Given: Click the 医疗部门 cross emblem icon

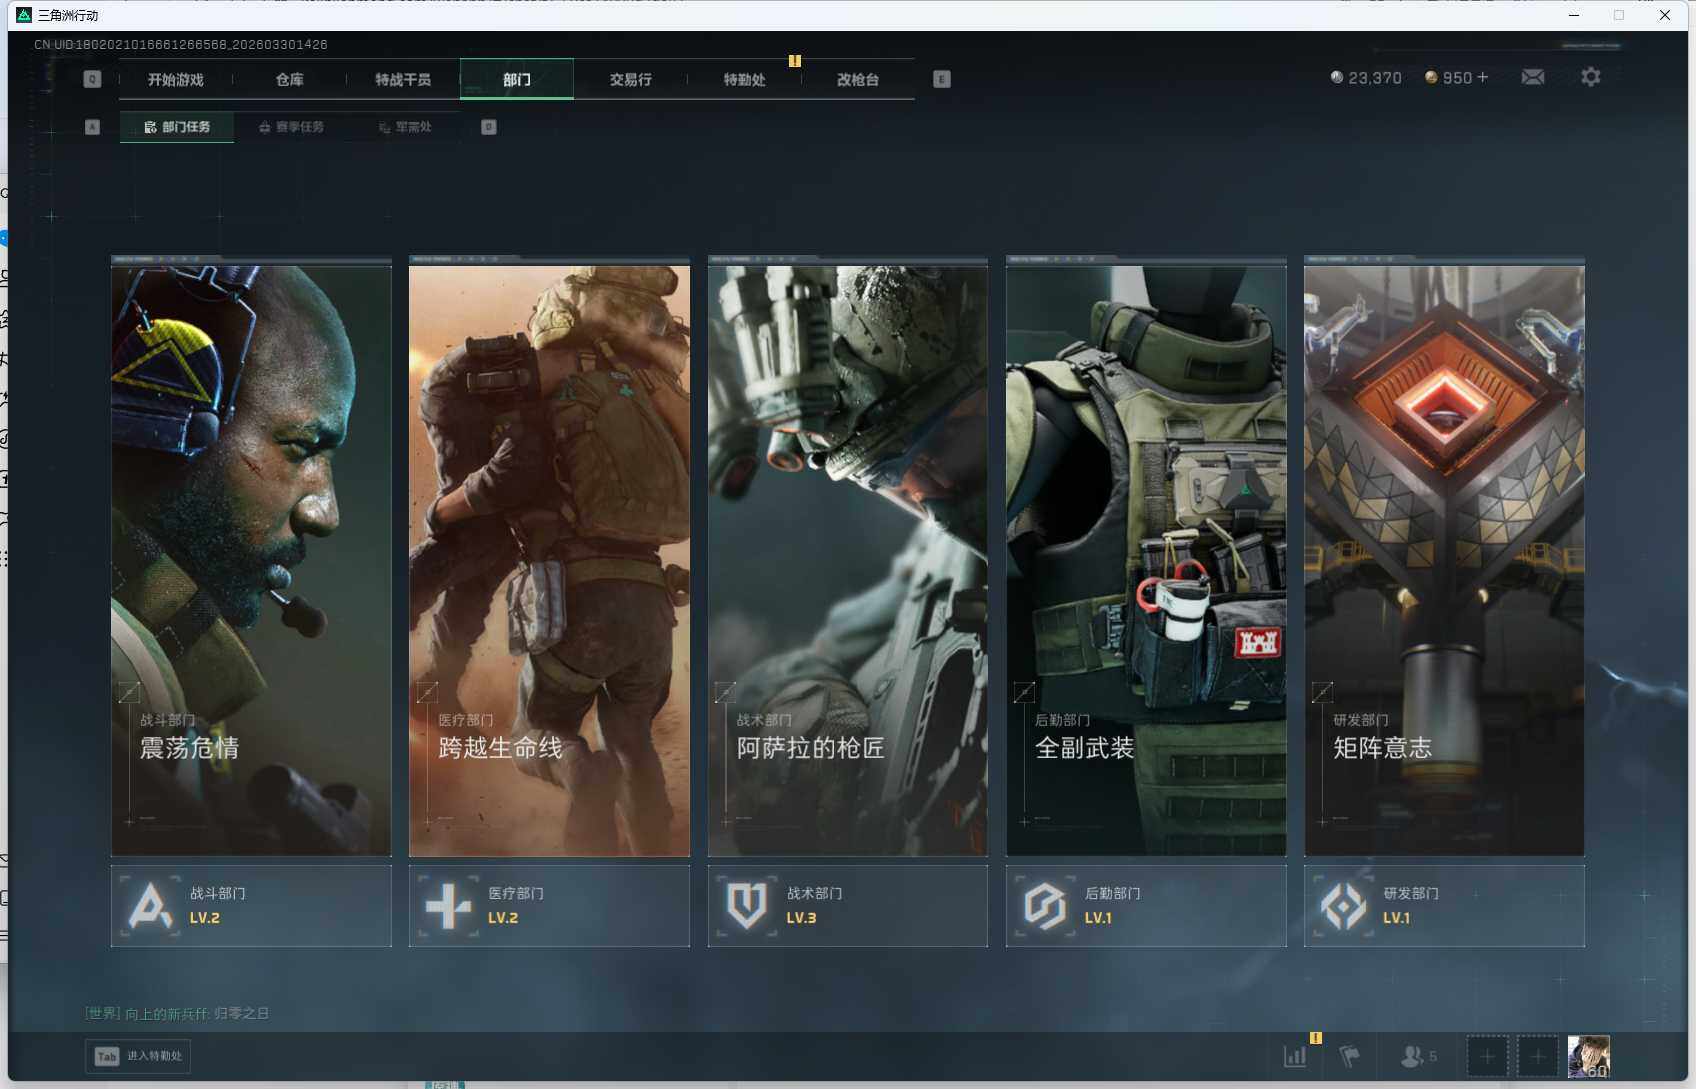Looking at the screenshot, I should point(448,905).
